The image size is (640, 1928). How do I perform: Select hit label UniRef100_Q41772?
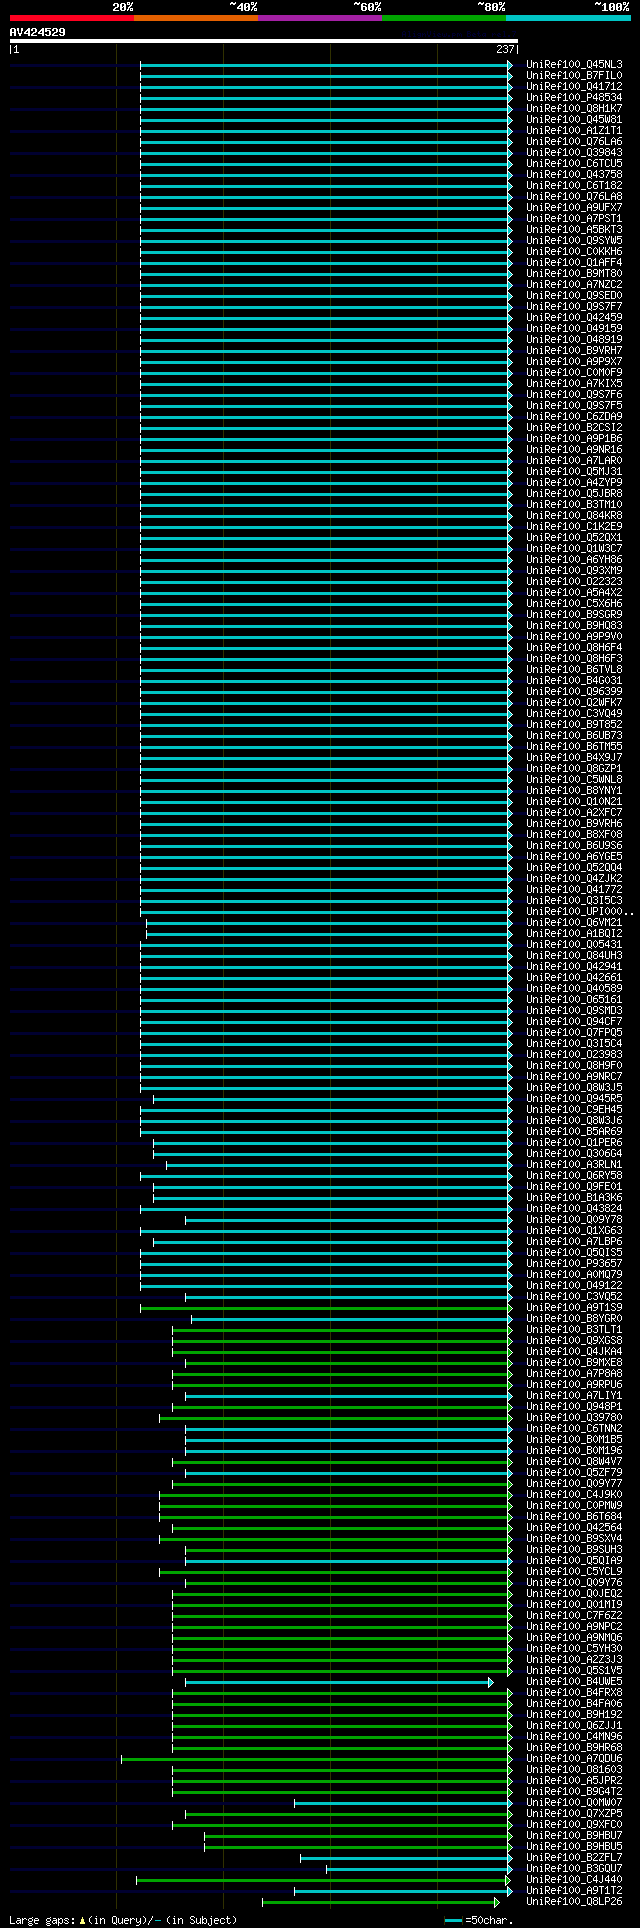pyautogui.click(x=574, y=890)
